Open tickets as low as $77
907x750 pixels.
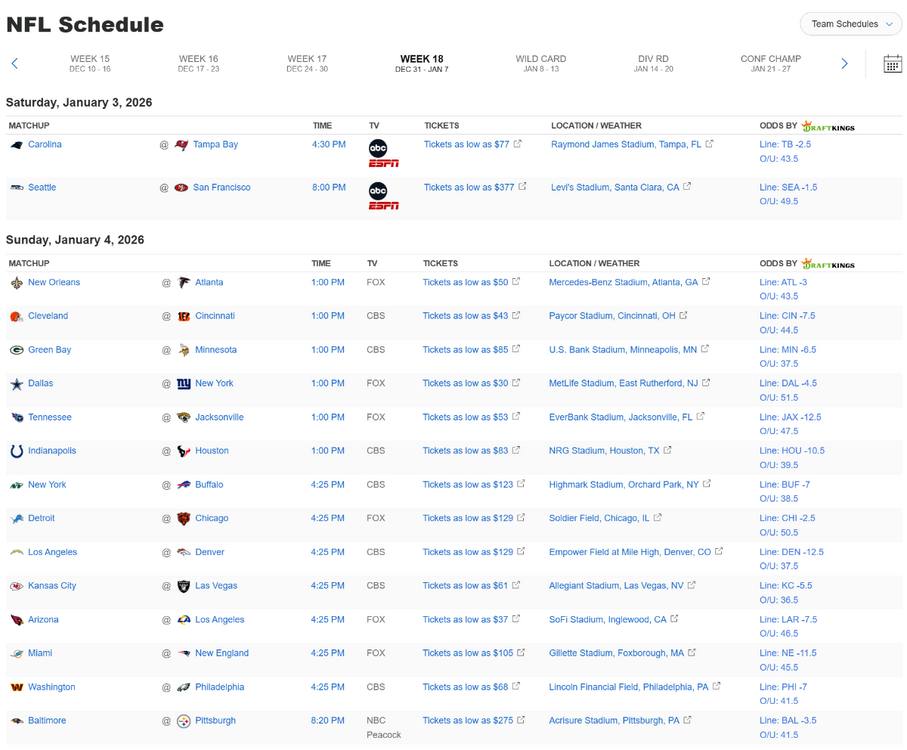[466, 145]
